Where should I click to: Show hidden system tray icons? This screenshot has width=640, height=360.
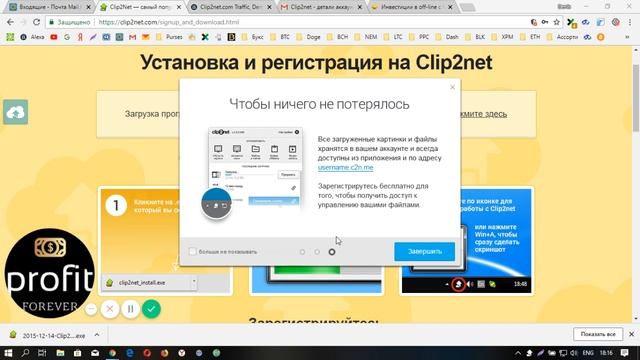pyautogui.click(x=518, y=353)
